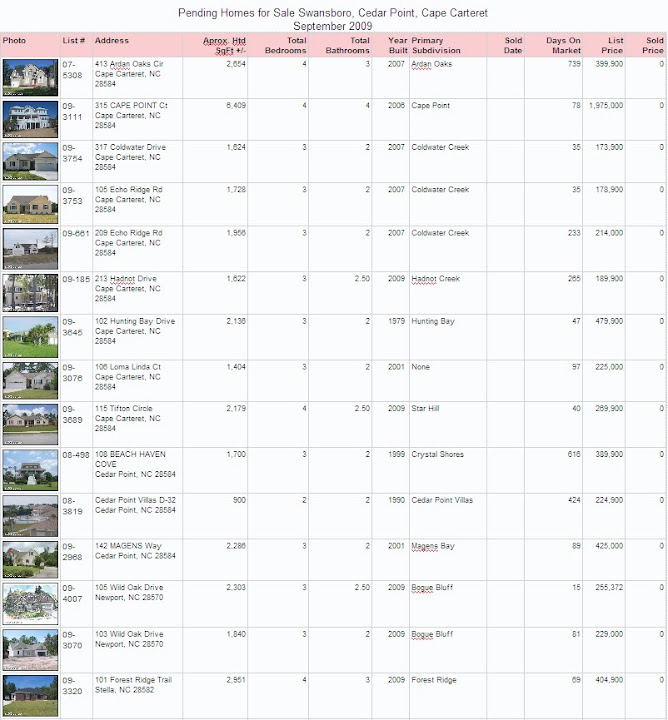This screenshot has width=668, height=720.
Task: Click photo for 106 Loma Linda Ct
Action: tap(30, 381)
